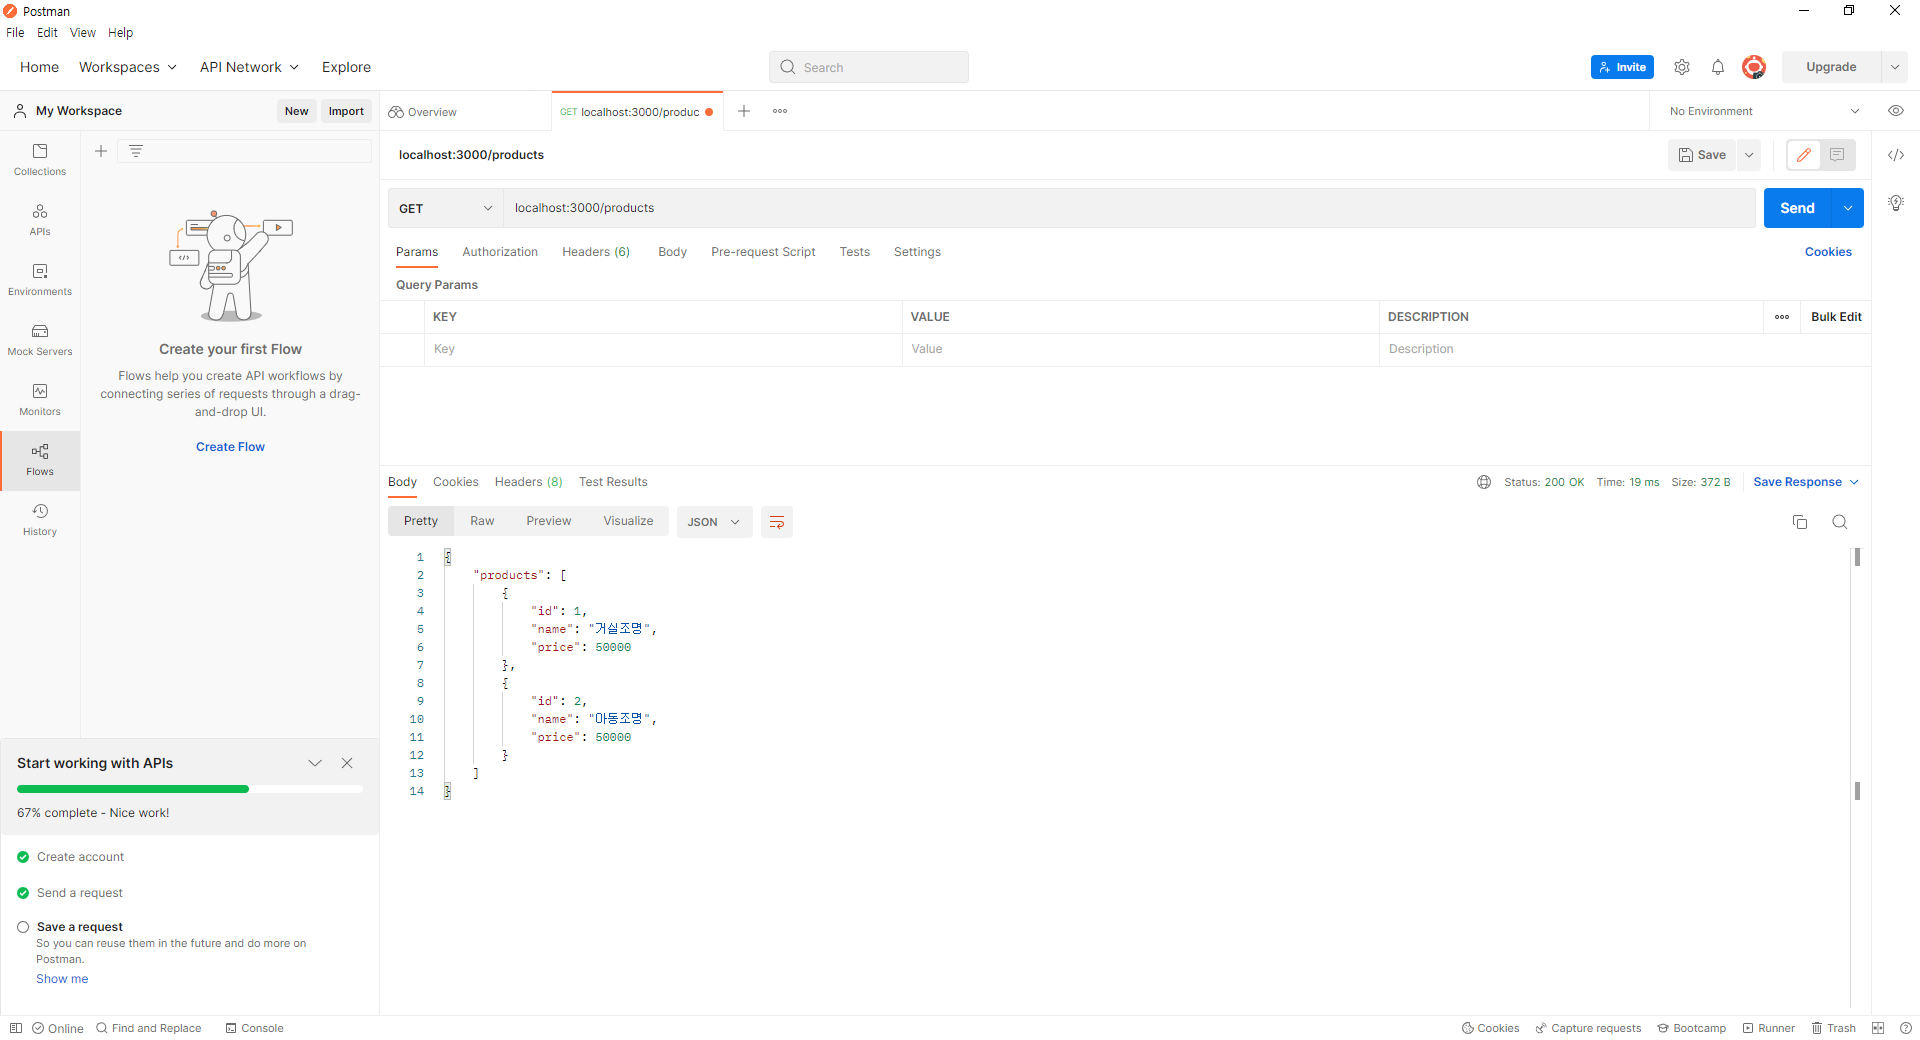The image size is (1920, 1040).
Task: Open the View menu
Action: pos(83,33)
